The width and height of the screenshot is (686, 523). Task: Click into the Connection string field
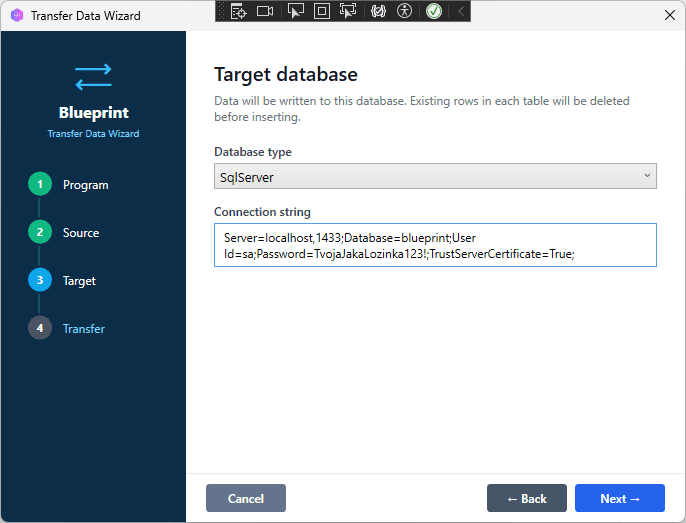coord(435,245)
